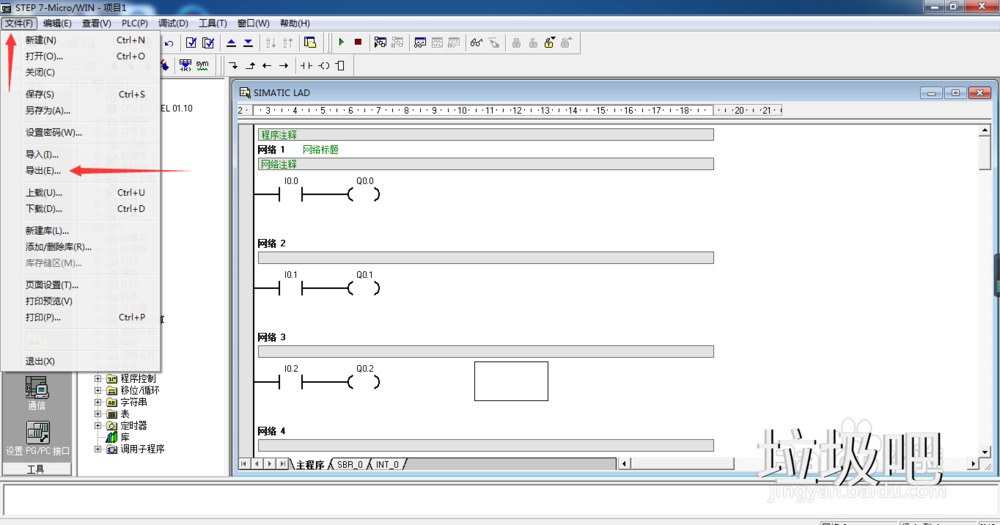Click the Download blue down-arrow icon
Screen dimensions: 1000x525
(247, 43)
